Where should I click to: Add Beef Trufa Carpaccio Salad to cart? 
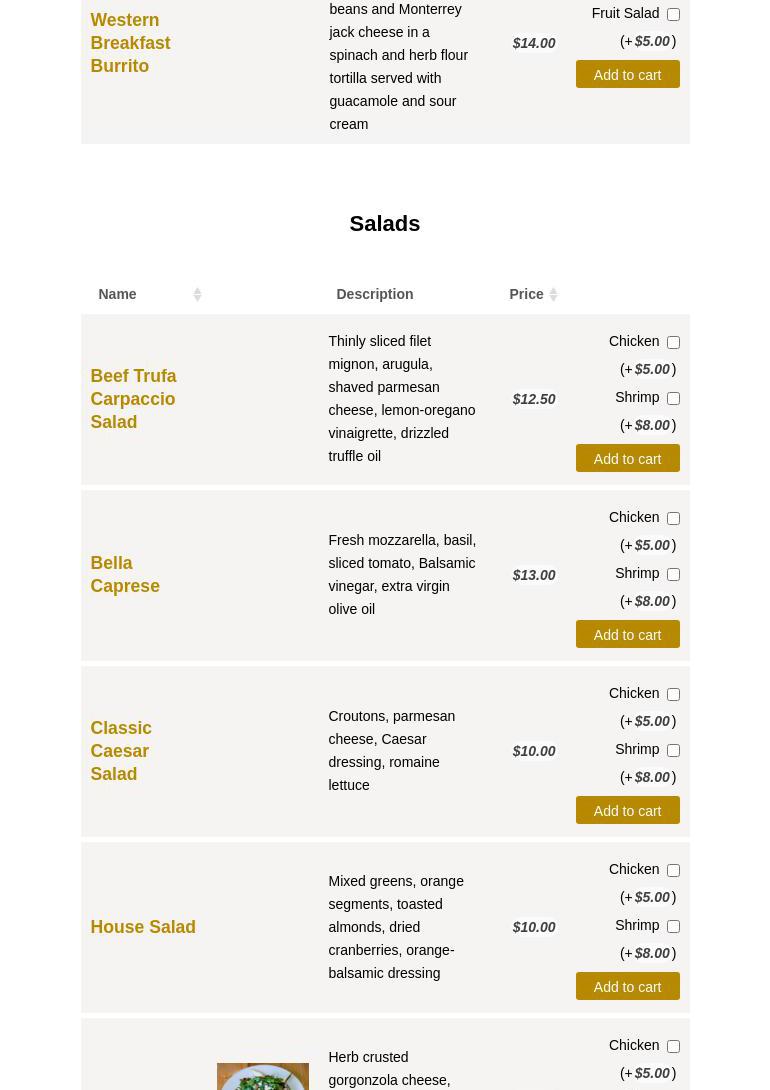pyautogui.click(x=627, y=459)
